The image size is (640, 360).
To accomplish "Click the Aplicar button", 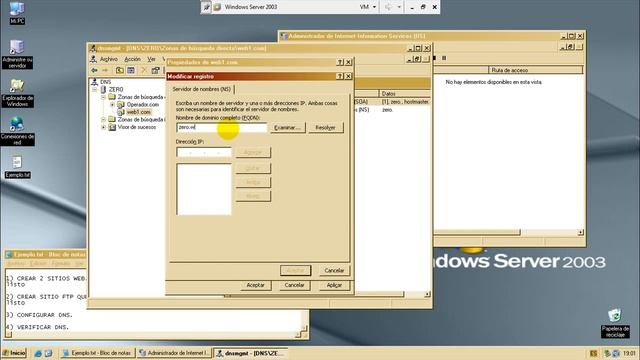I will pos(334,285).
